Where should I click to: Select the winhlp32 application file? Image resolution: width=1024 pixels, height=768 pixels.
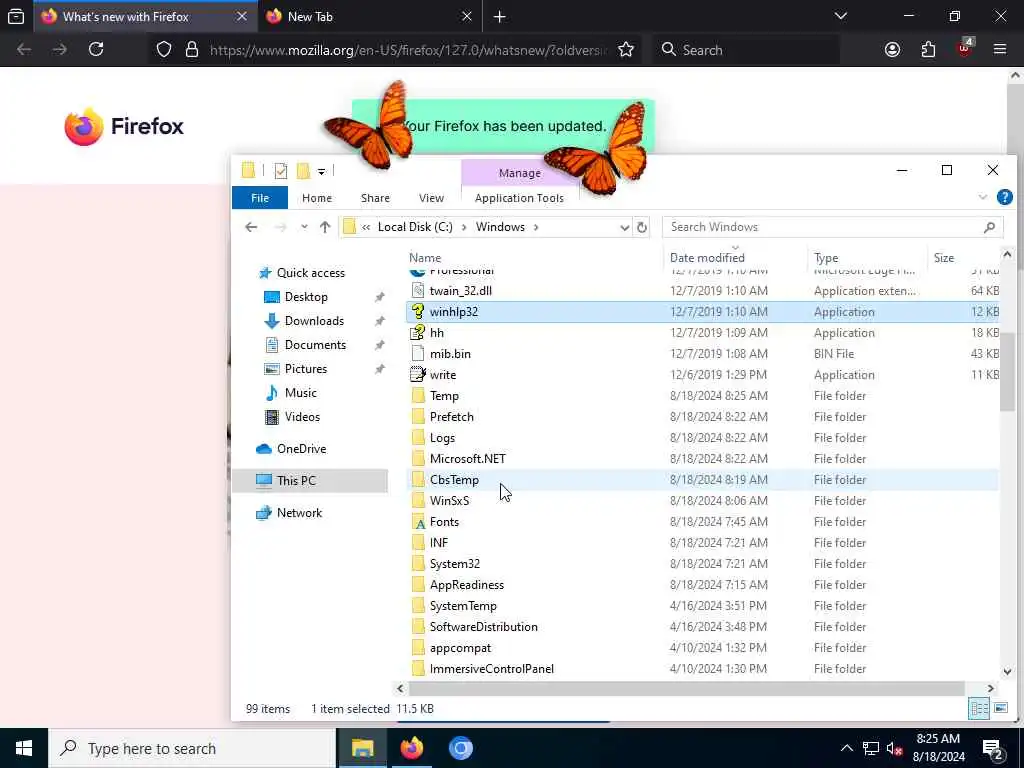(x=702, y=312)
